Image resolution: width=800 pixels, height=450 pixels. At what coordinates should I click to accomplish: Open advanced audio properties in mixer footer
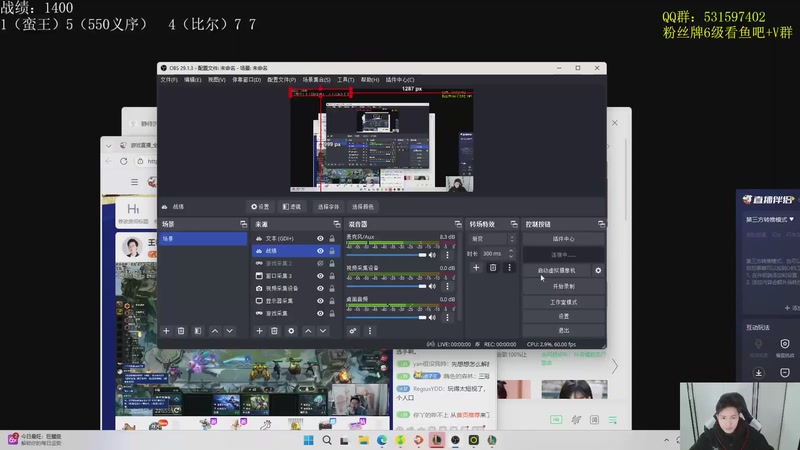[x=353, y=331]
